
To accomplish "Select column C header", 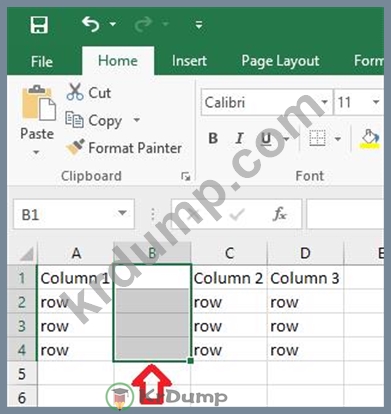I will pos(229,254).
